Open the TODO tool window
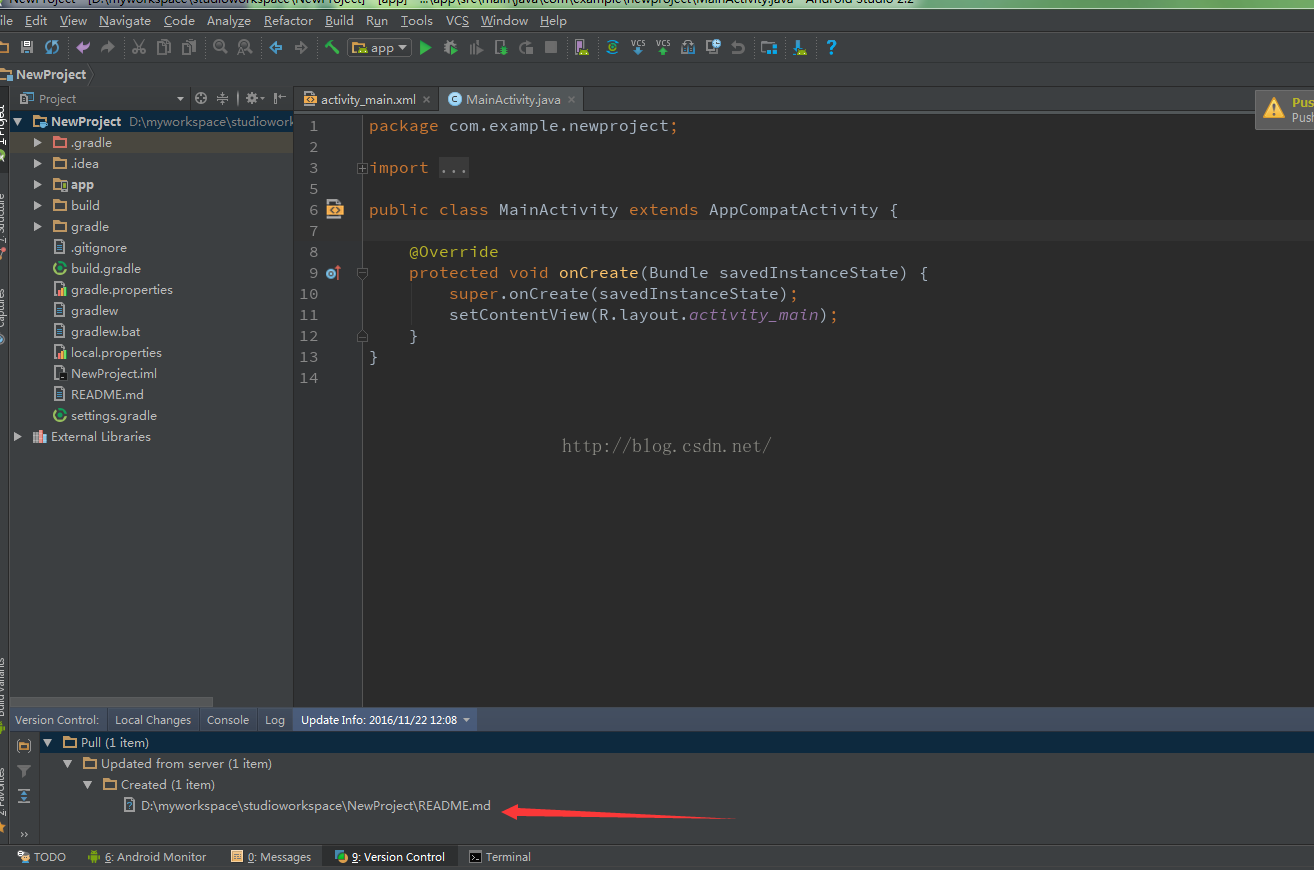The height and width of the screenshot is (870, 1314). click(41, 857)
